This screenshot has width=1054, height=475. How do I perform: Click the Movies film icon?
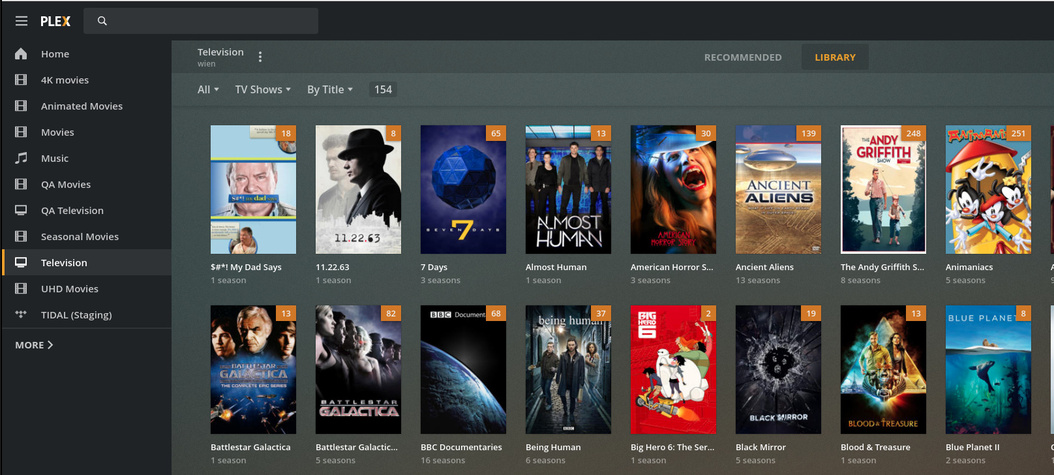[x=21, y=132]
